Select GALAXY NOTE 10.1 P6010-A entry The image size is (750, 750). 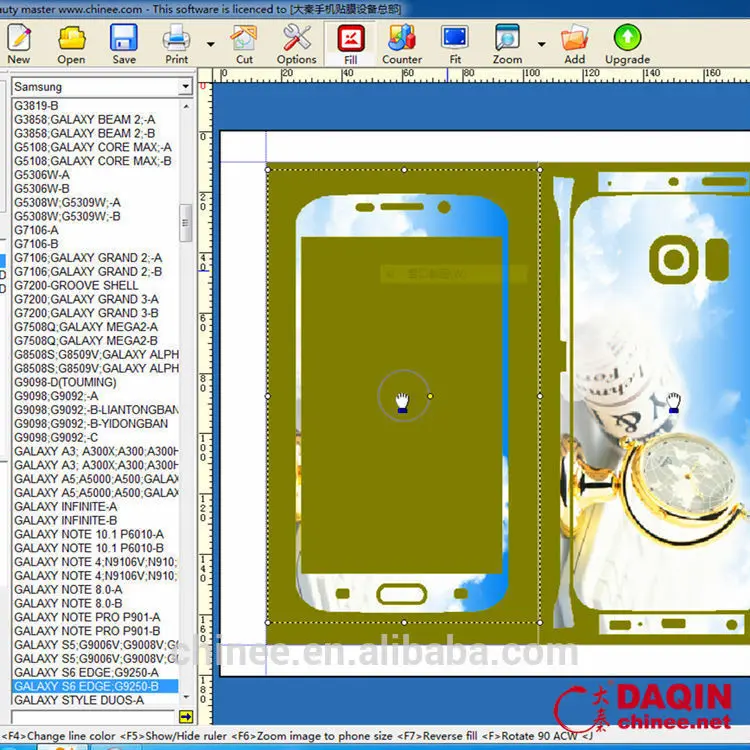pos(88,534)
